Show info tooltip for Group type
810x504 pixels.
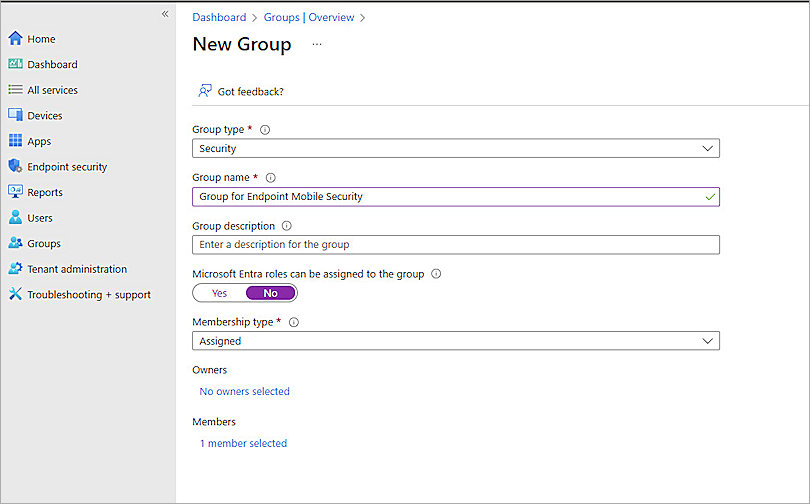(x=265, y=130)
